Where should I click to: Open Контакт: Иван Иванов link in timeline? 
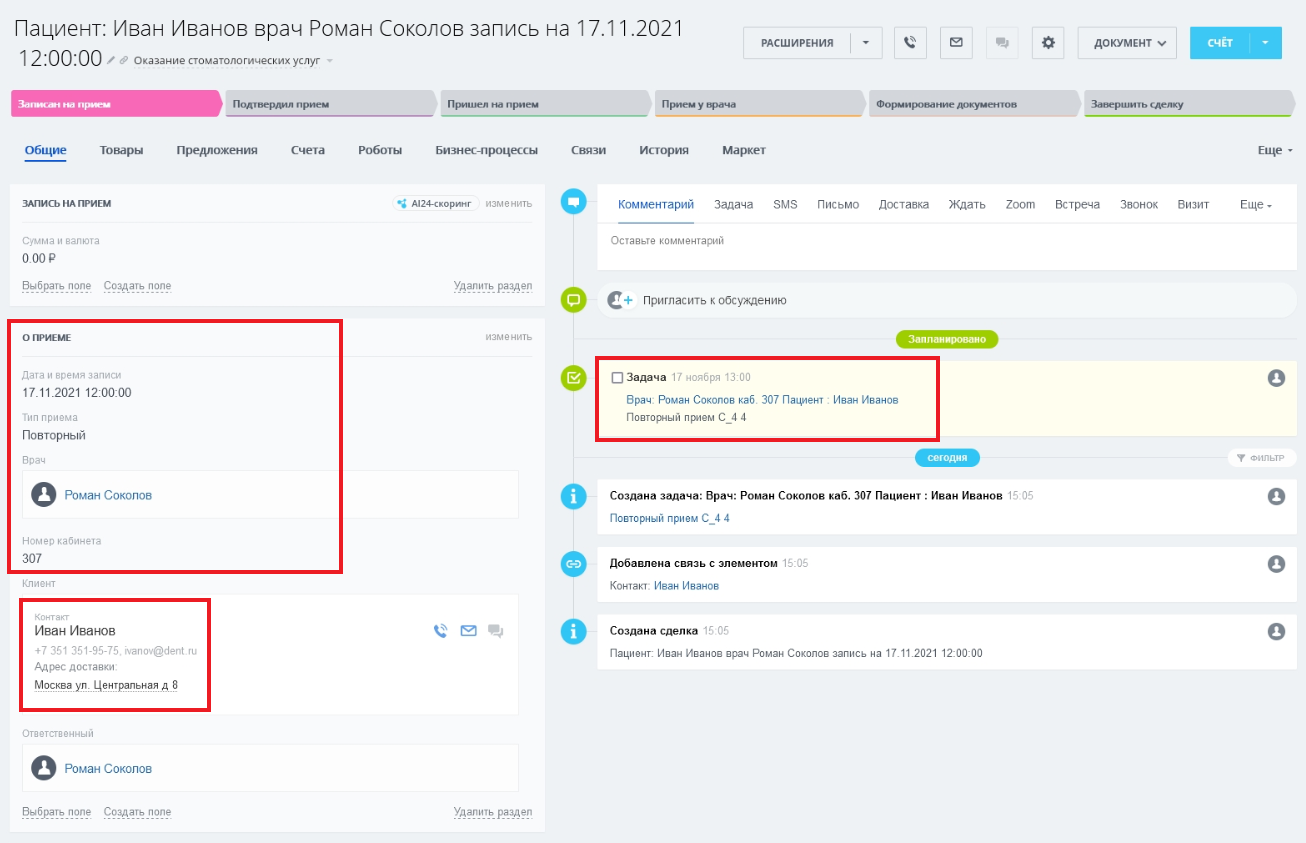coord(686,586)
